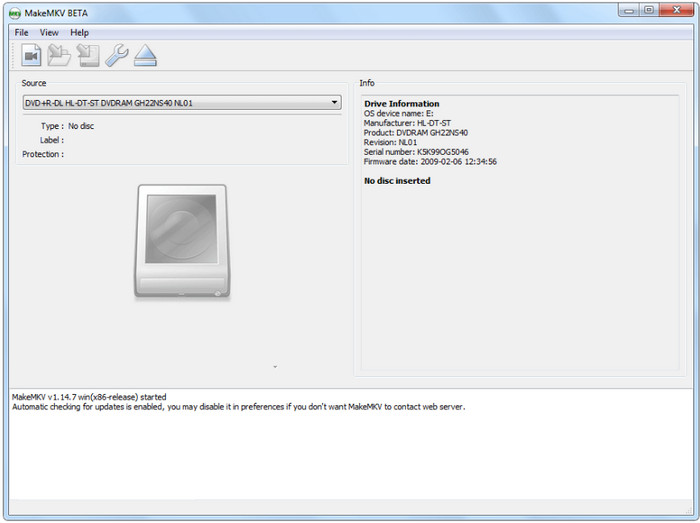
Task: Click the small arrow below the drive image
Action: tap(275, 367)
